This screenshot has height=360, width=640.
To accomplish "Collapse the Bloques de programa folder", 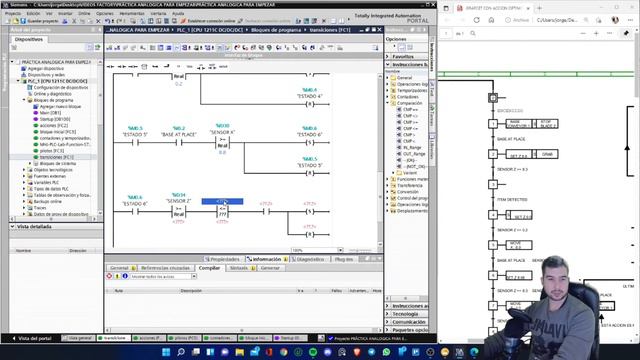I will pos(24,100).
